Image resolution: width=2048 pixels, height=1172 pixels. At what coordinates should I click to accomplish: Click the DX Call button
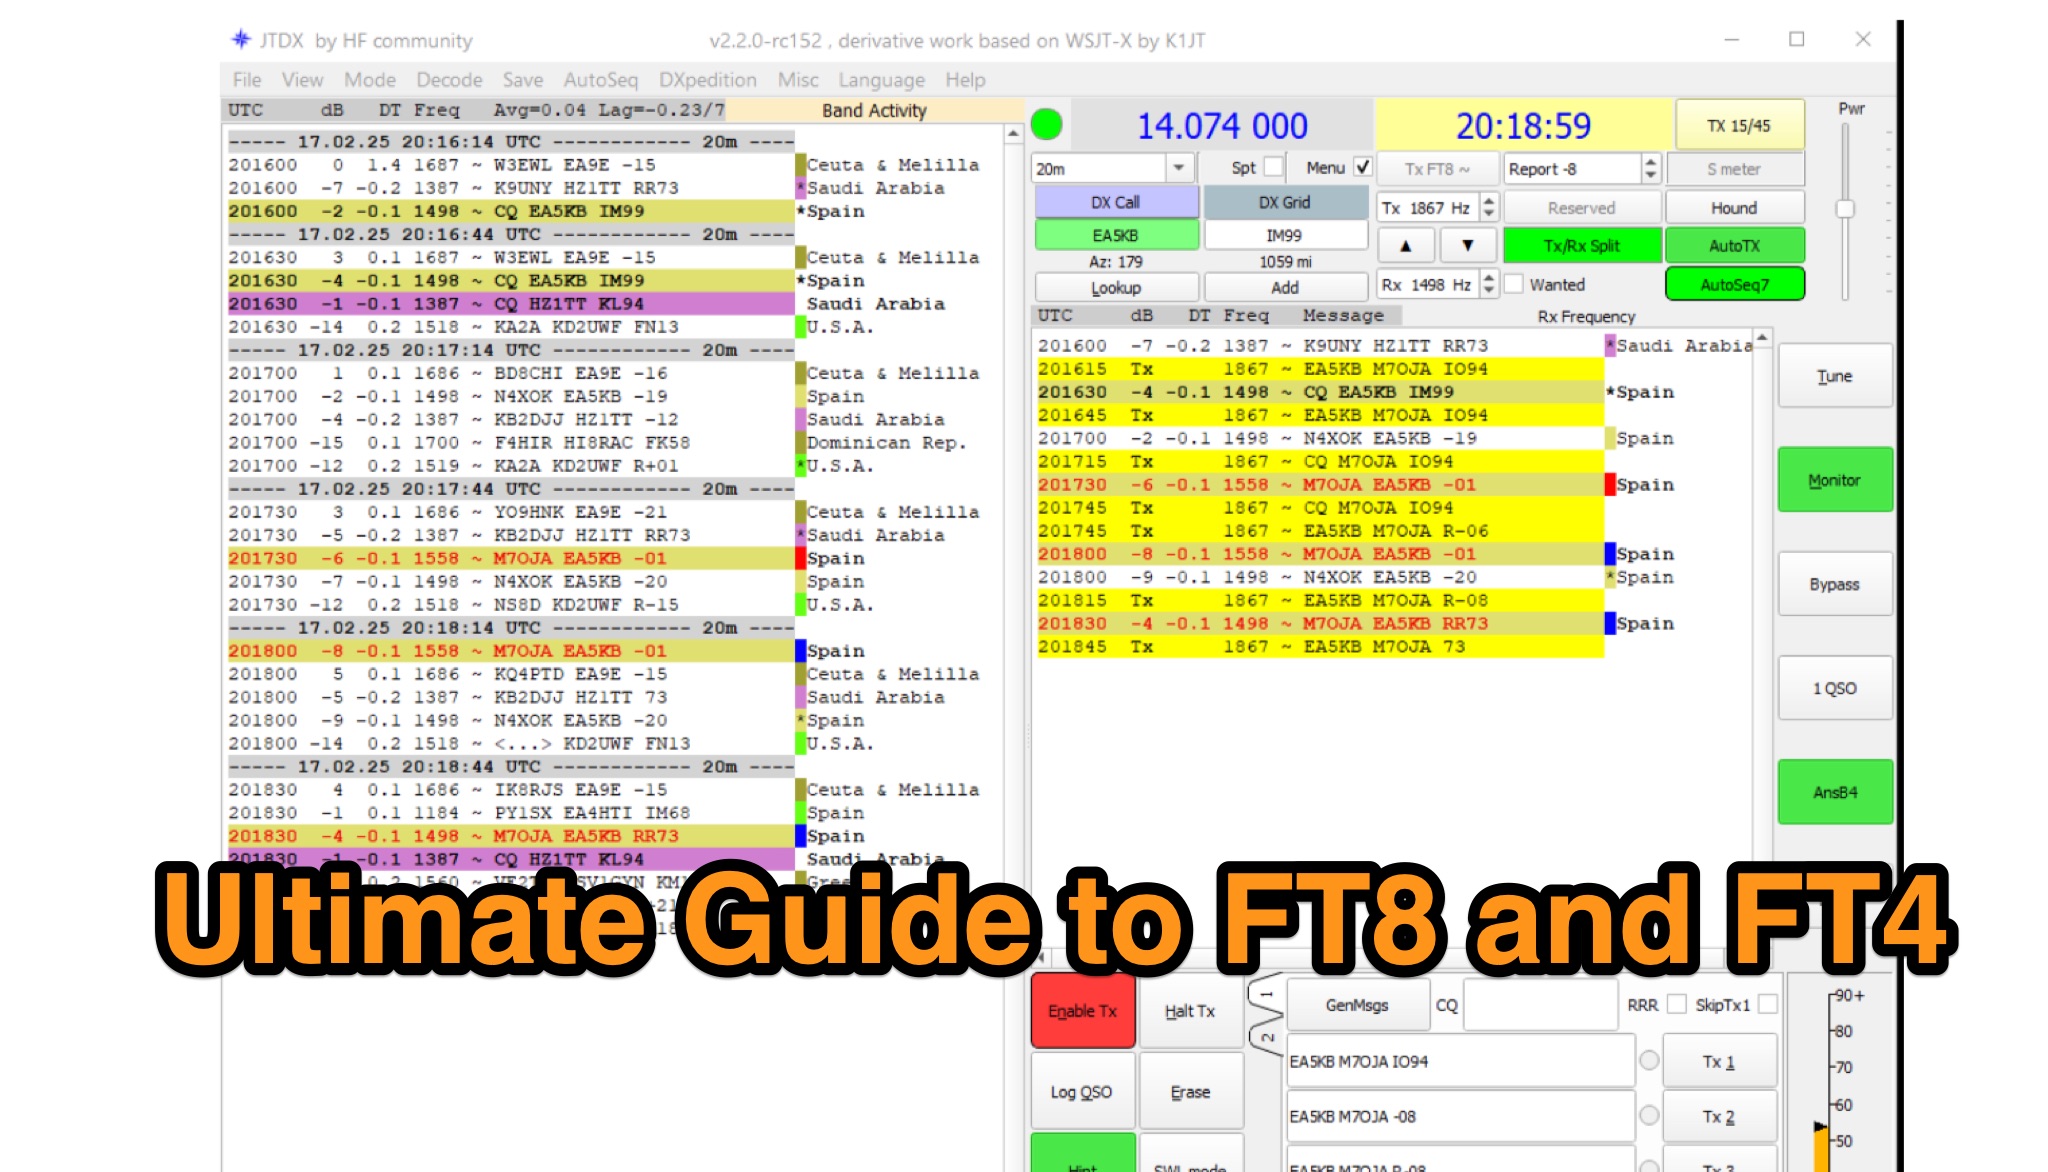(1116, 202)
